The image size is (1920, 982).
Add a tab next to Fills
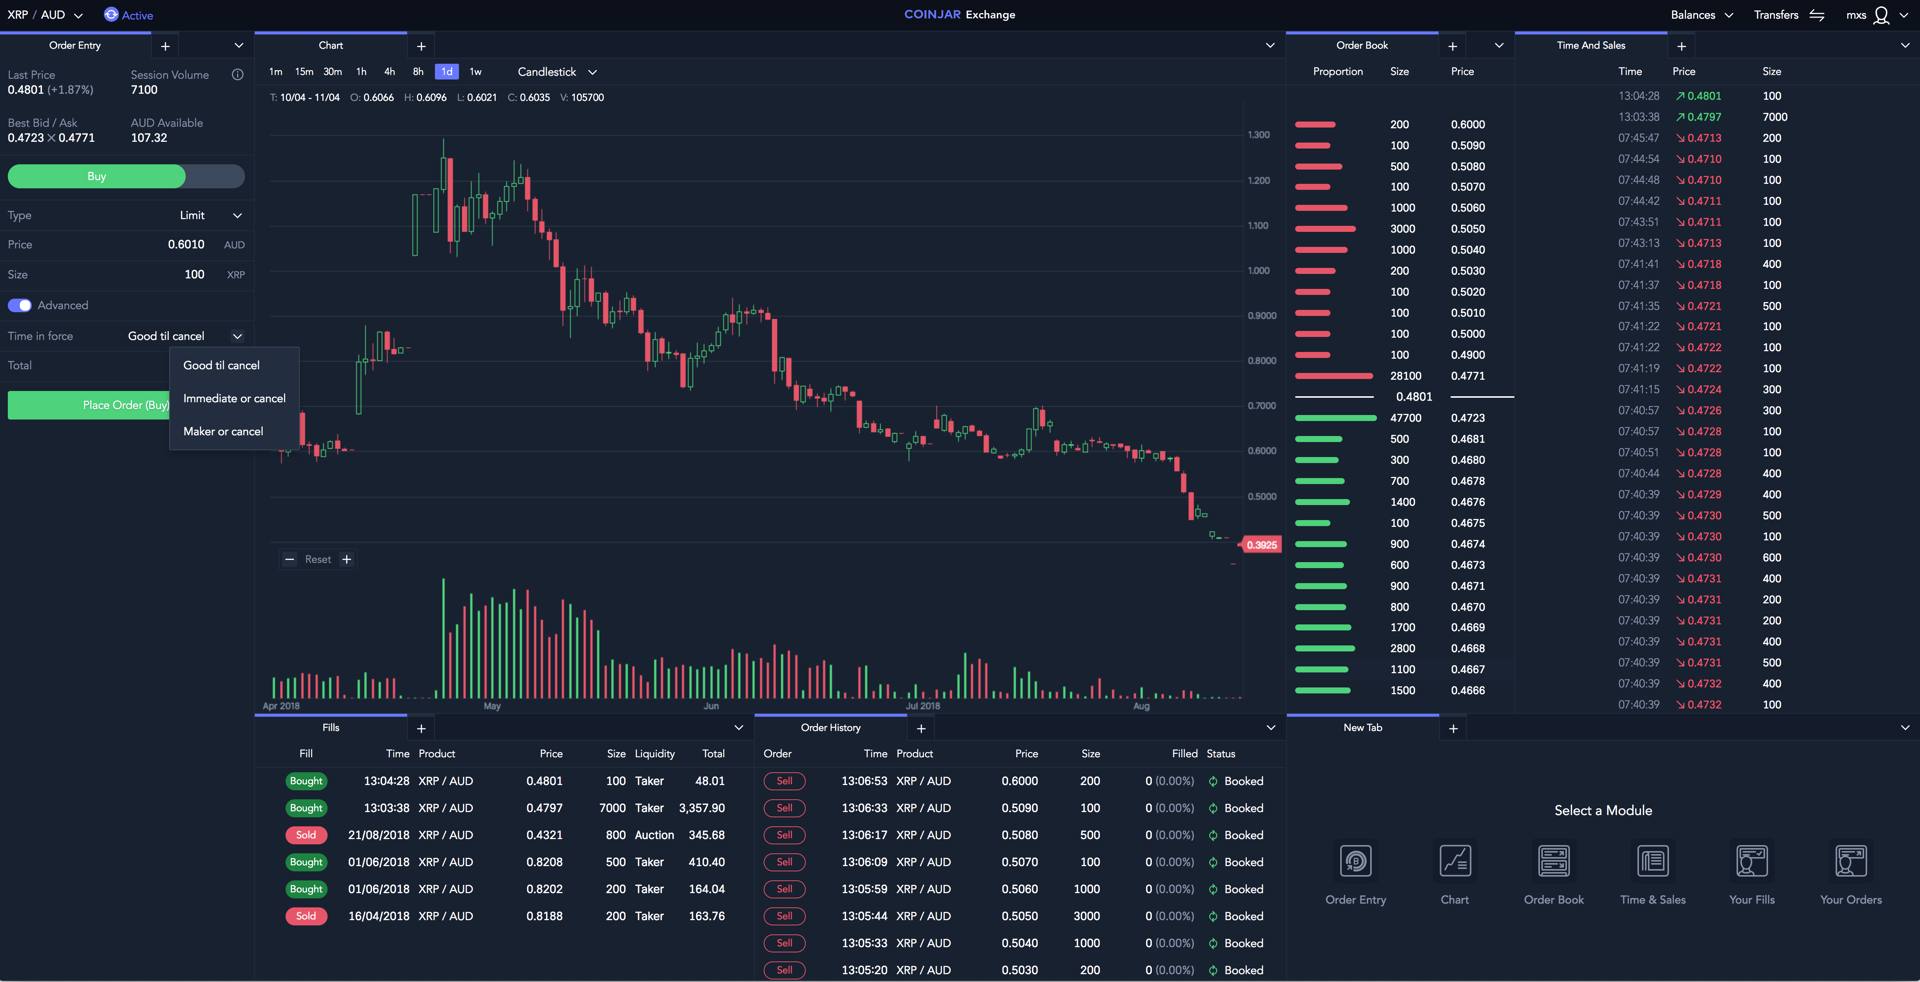[421, 728]
